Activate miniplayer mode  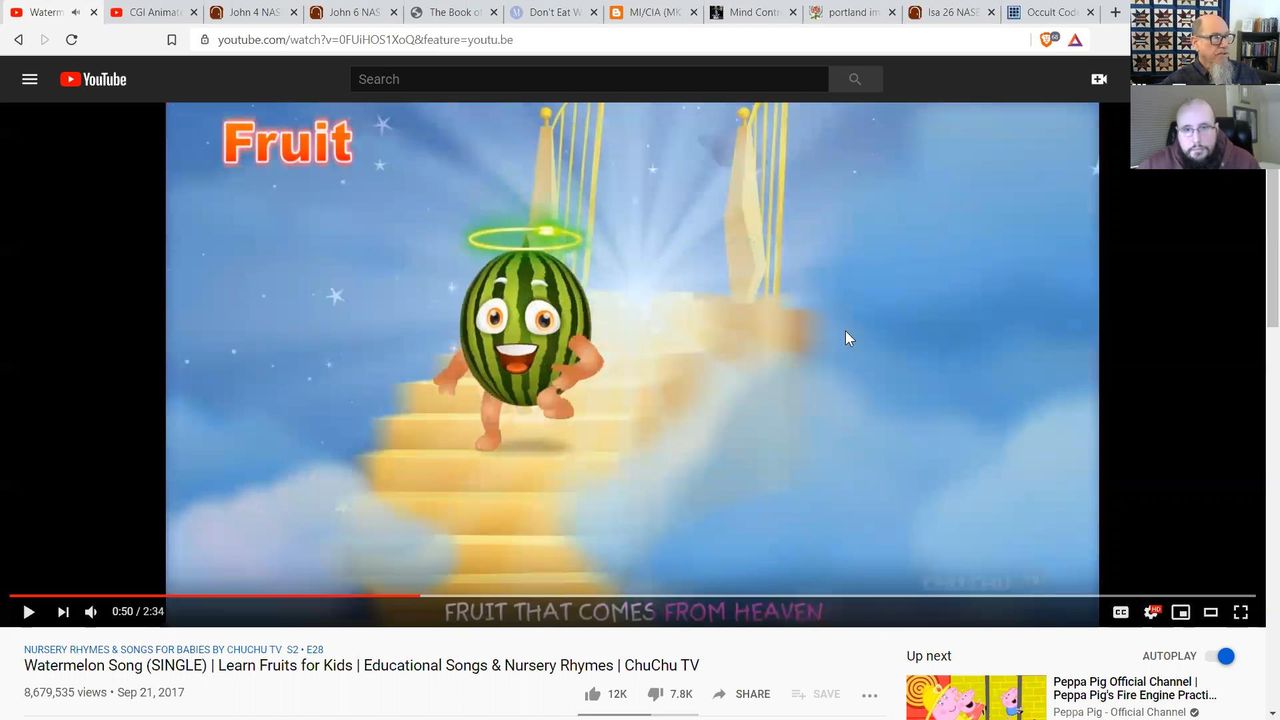click(x=1181, y=612)
